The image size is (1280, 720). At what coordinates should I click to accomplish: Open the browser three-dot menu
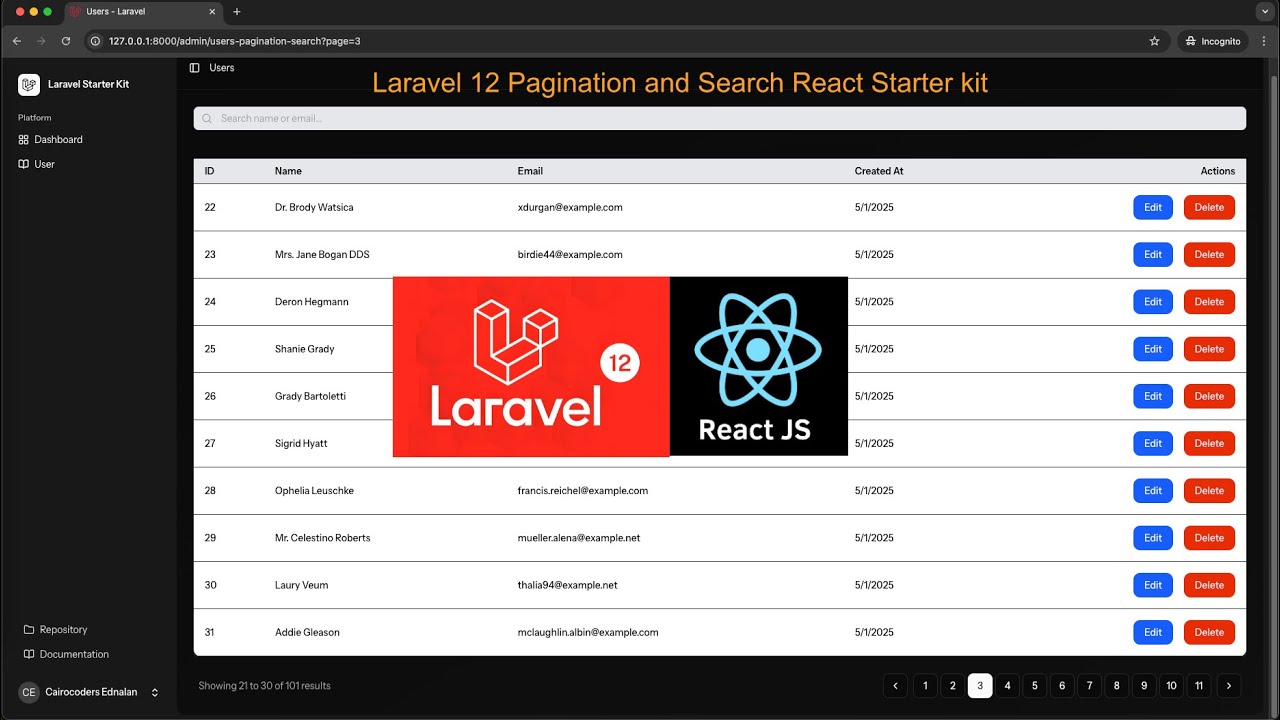(1263, 41)
